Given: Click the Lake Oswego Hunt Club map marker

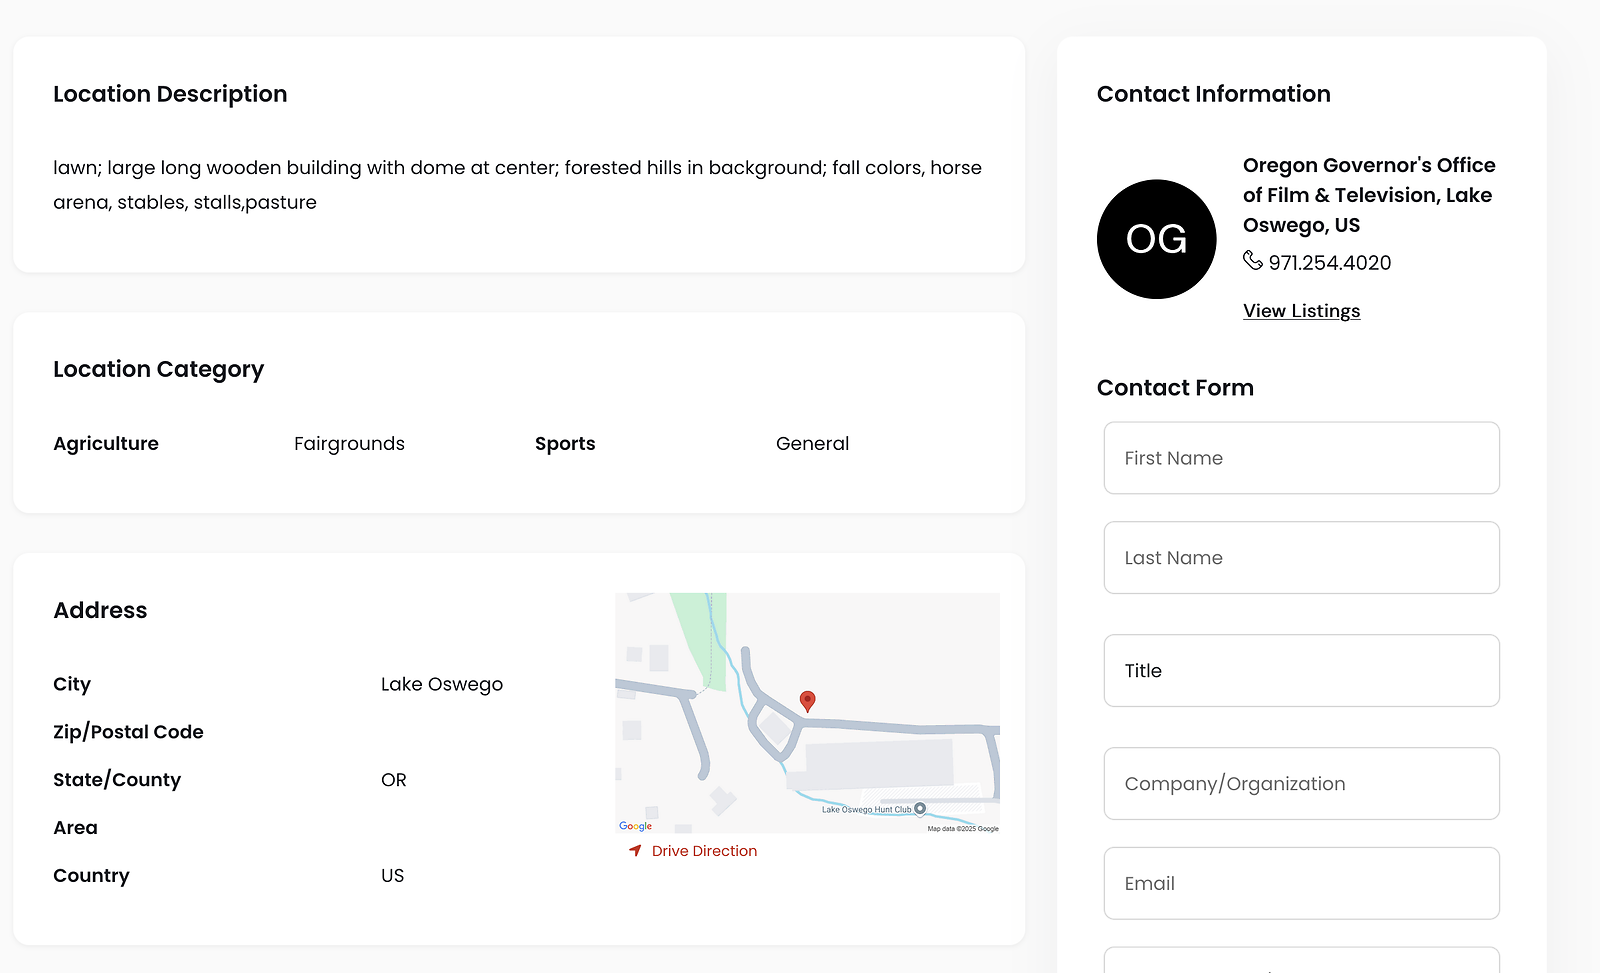Looking at the screenshot, I should pyautogui.click(x=920, y=808).
